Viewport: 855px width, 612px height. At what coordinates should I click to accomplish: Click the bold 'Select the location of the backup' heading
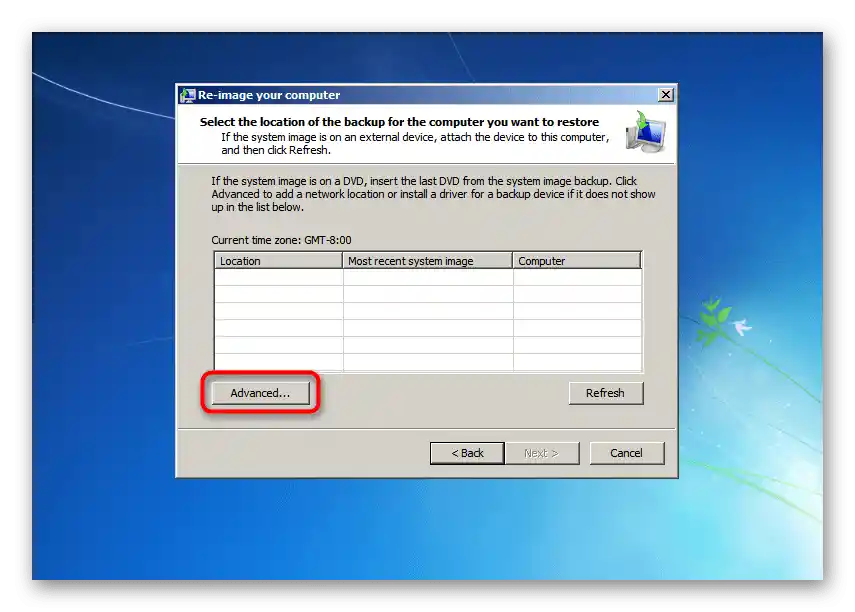pos(399,122)
